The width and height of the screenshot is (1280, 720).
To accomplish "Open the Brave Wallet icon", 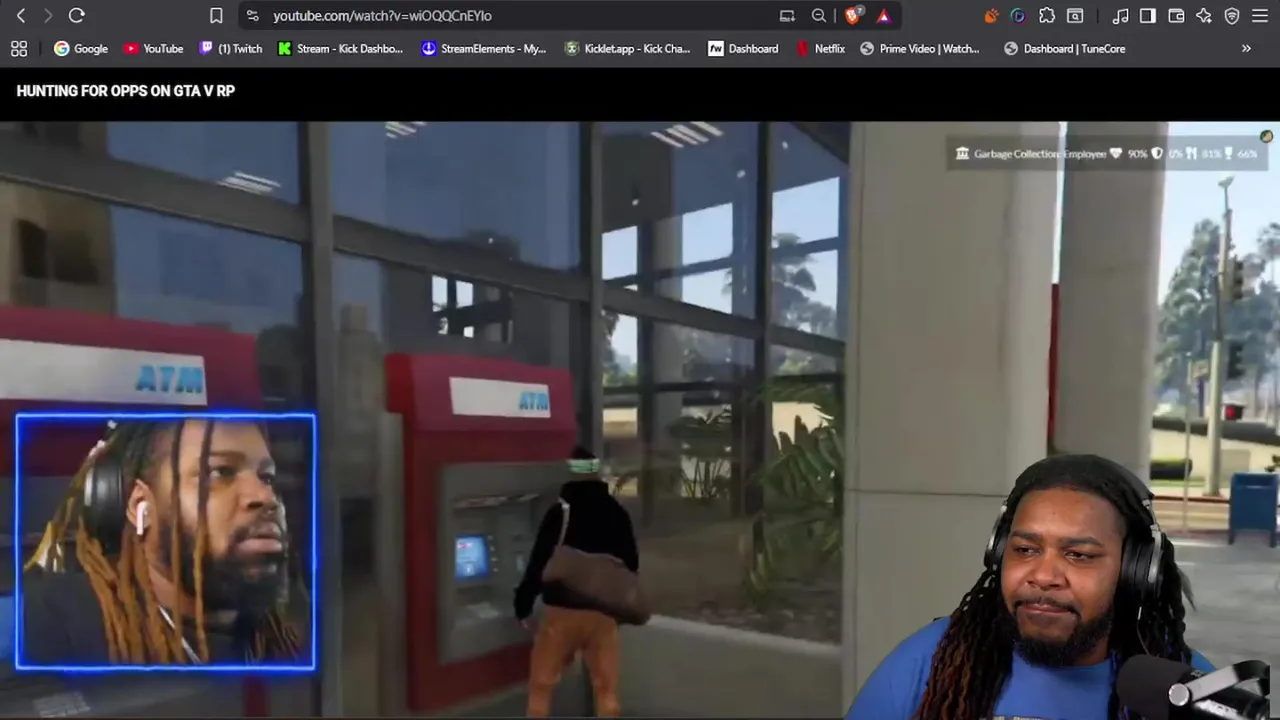I will pos(1176,15).
